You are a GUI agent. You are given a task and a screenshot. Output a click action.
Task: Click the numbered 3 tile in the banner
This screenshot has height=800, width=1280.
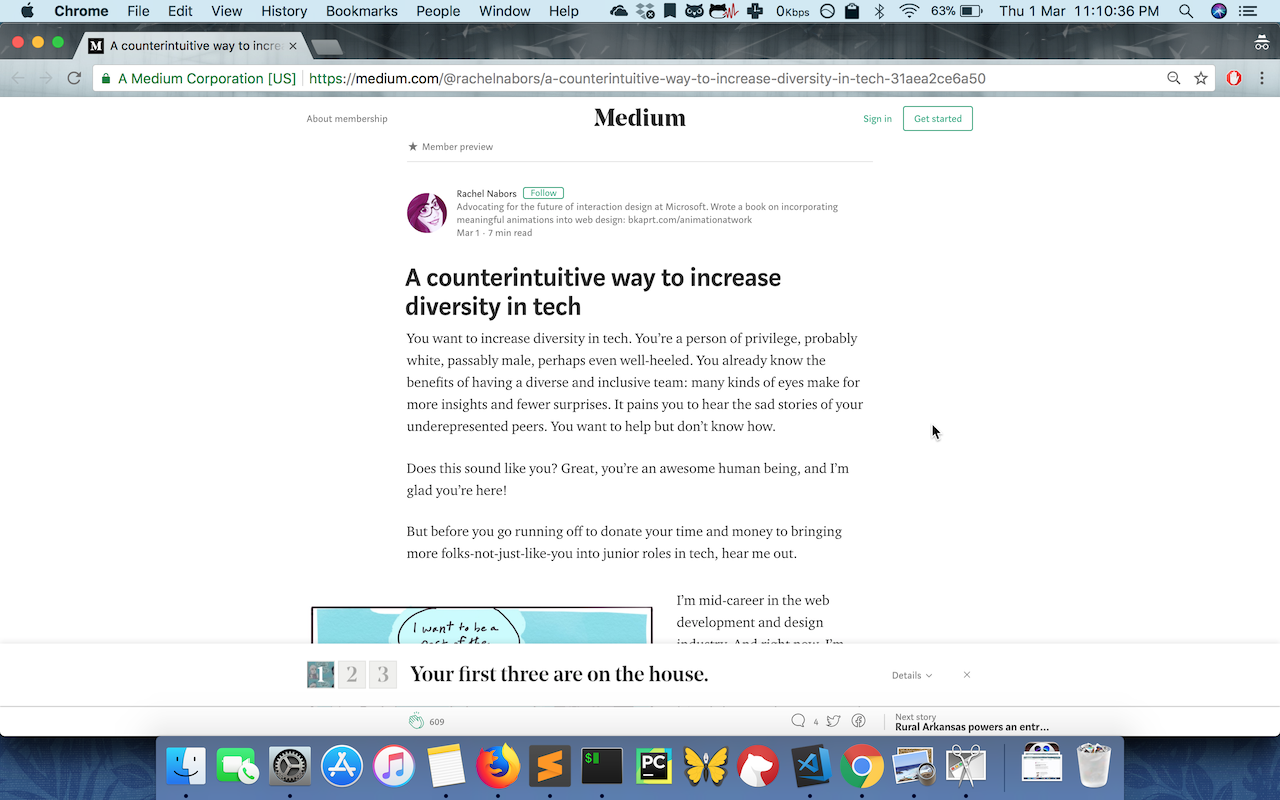pyautogui.click(x=383, y=675)
